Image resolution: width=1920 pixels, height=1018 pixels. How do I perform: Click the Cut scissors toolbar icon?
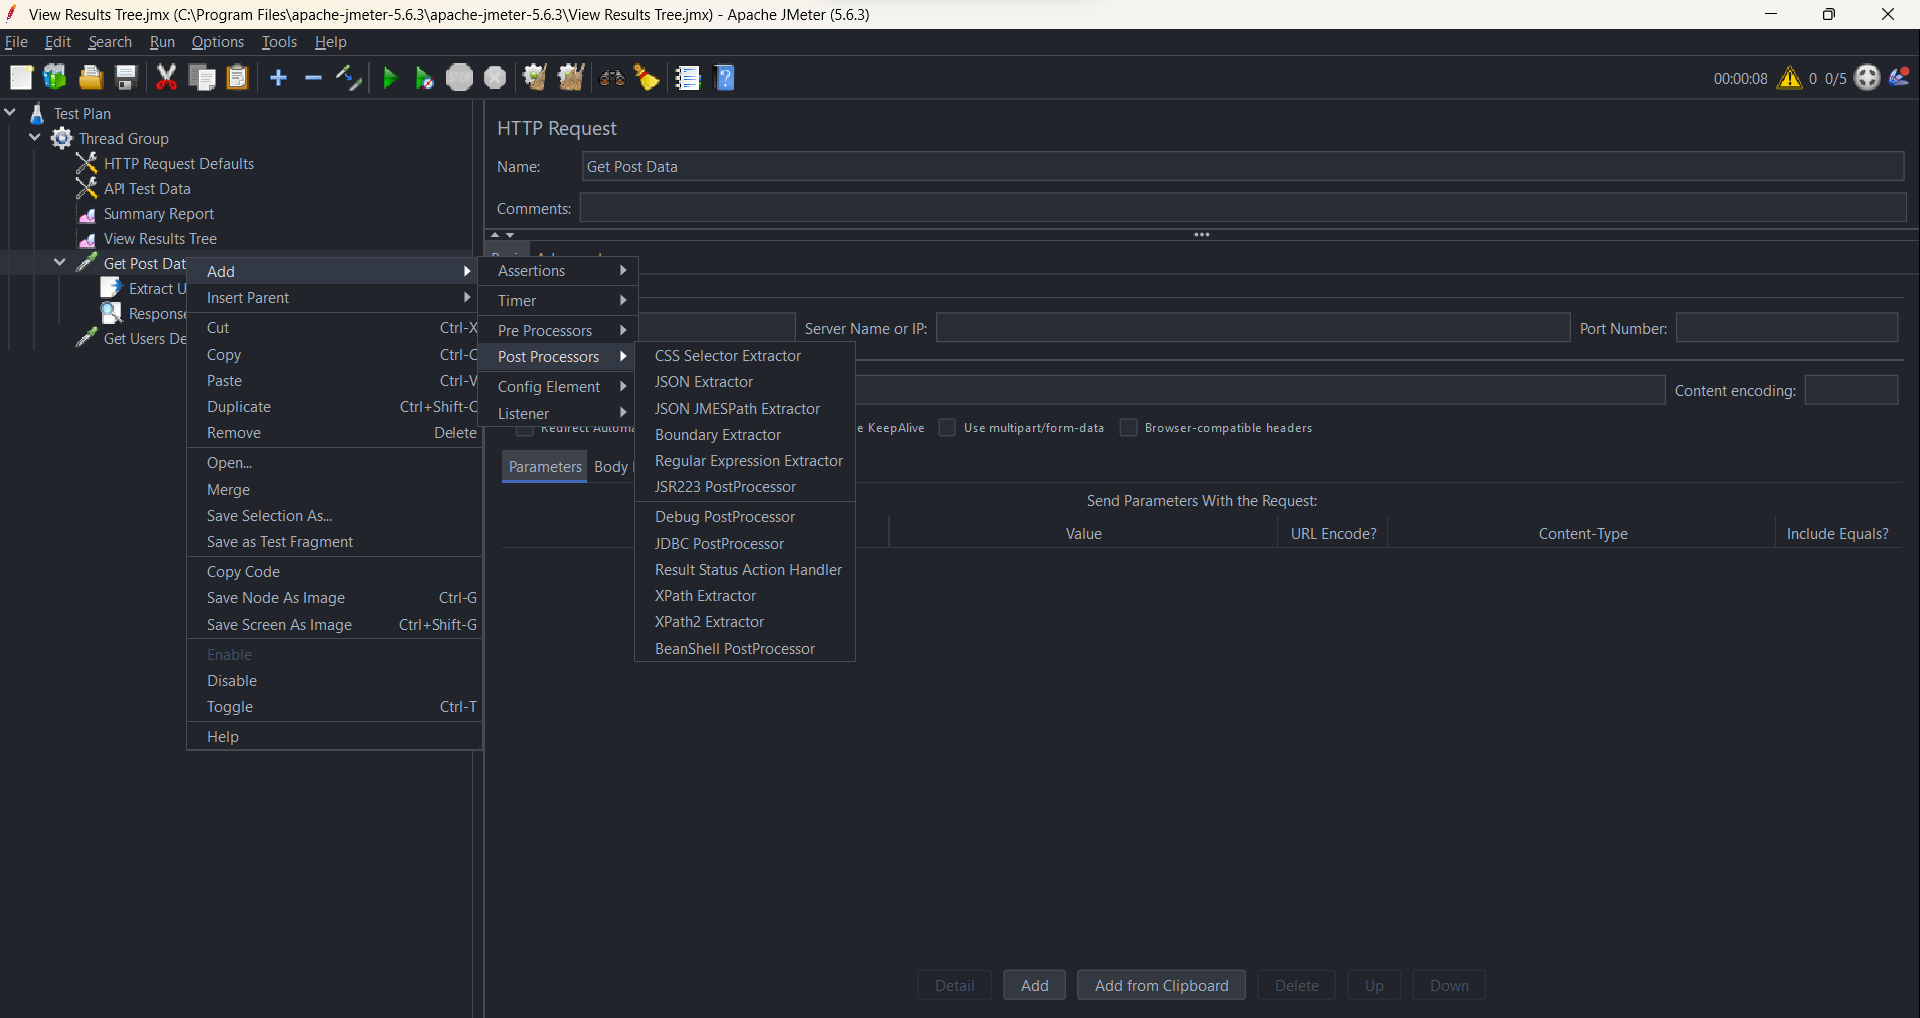click(166, 77)
